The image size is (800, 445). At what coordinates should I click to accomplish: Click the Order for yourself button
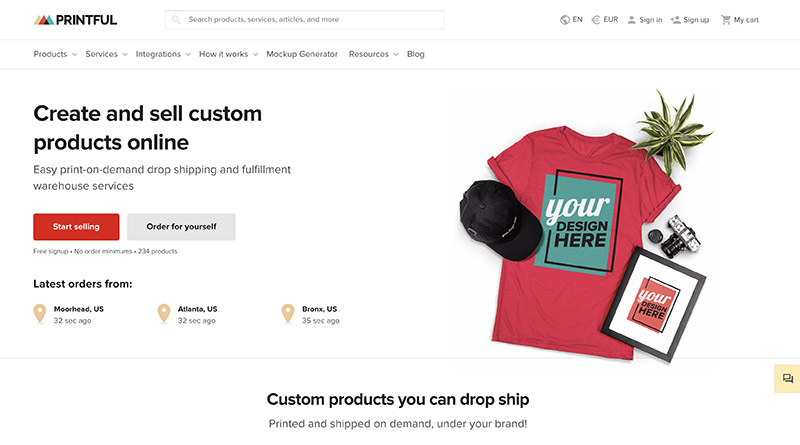[x=181, y=227]
